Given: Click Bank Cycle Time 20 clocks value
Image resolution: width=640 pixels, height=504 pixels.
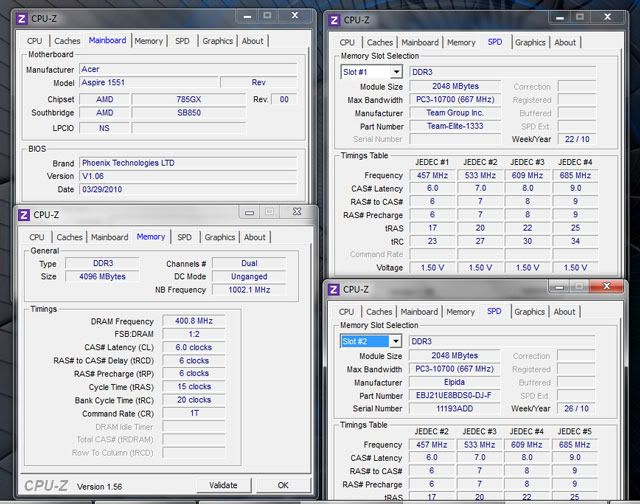Looking at the screenshot, I should click(x=194, y=400).
